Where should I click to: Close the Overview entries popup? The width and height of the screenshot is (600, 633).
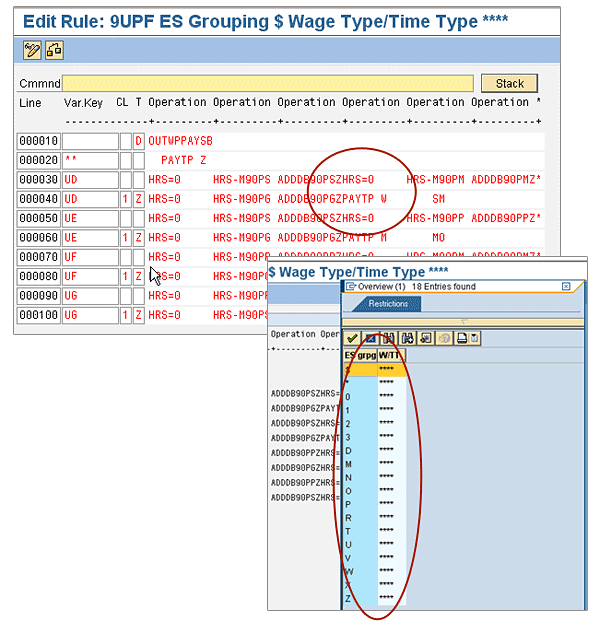566,286
